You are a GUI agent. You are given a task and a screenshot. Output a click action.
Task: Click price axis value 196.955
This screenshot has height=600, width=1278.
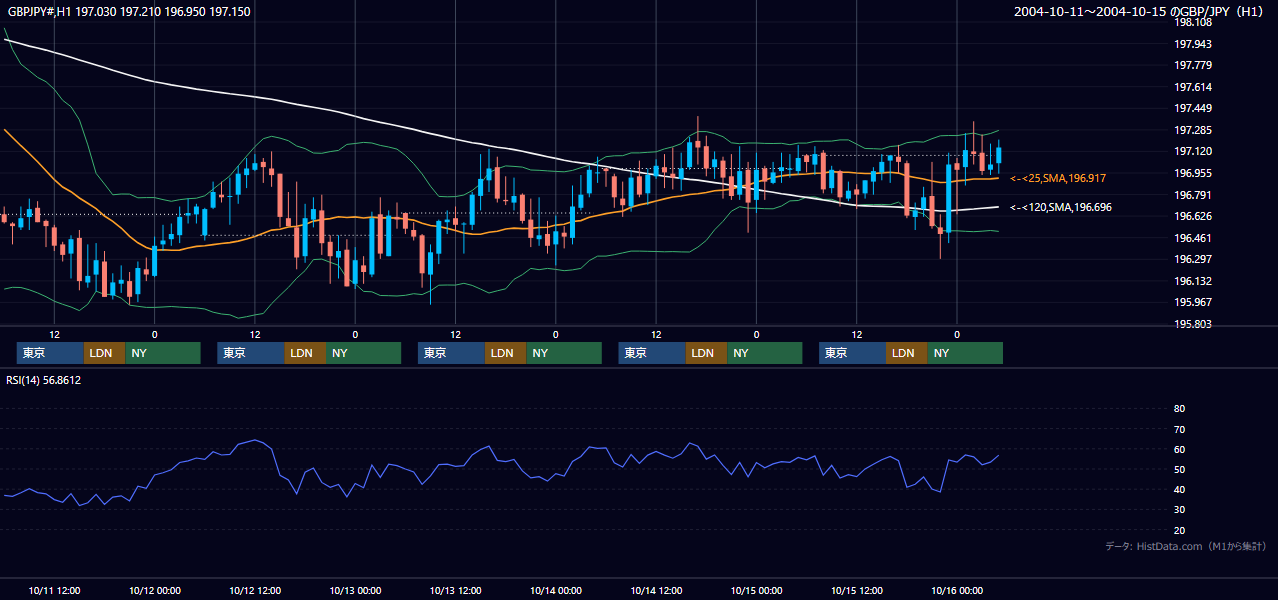click(1192, 173)
